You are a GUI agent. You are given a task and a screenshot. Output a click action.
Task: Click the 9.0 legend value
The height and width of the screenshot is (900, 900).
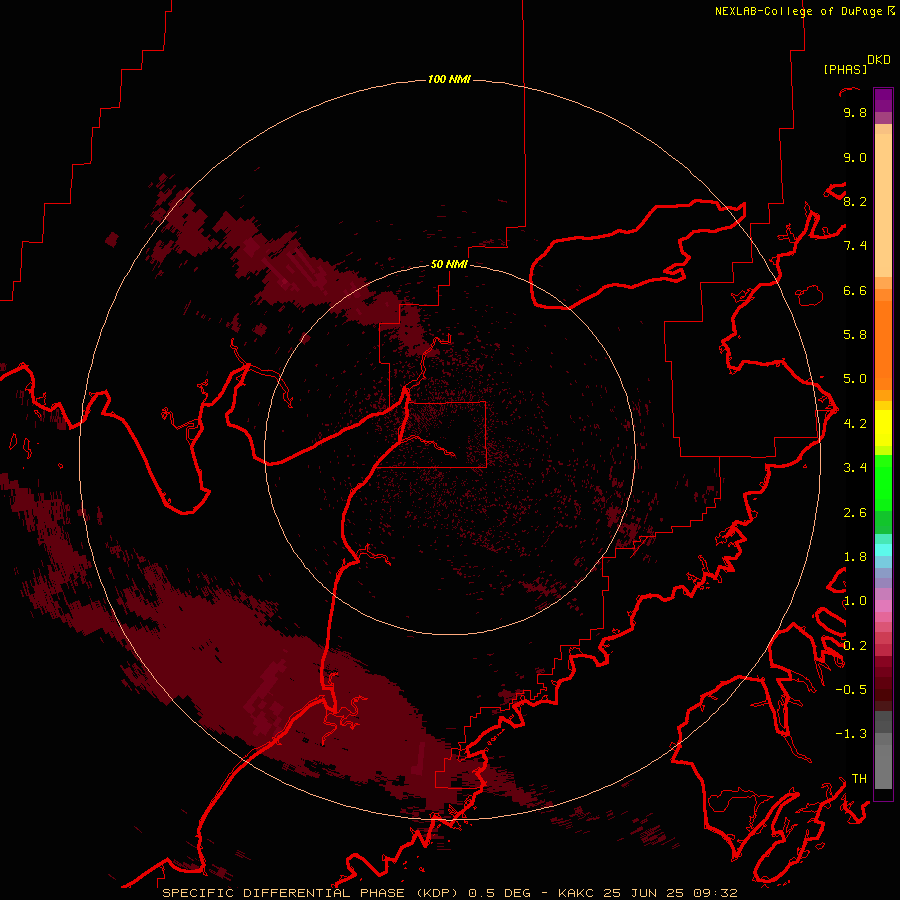(x=855, y=157)
